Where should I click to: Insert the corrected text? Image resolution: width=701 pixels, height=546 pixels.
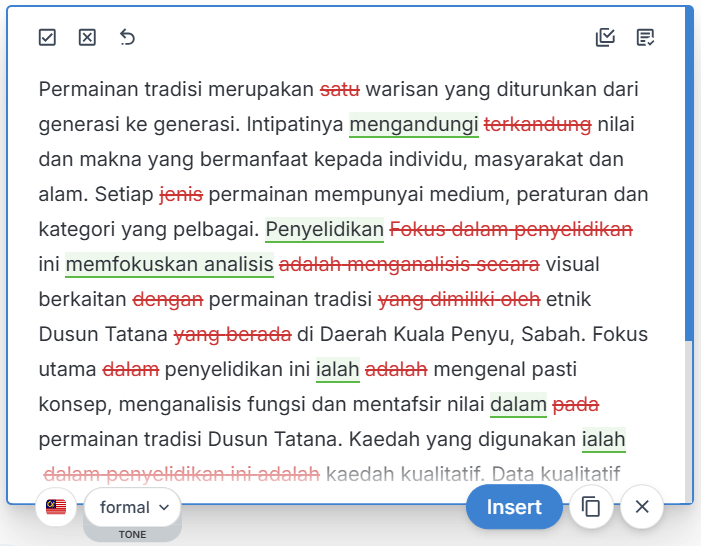tap(514, 507)
